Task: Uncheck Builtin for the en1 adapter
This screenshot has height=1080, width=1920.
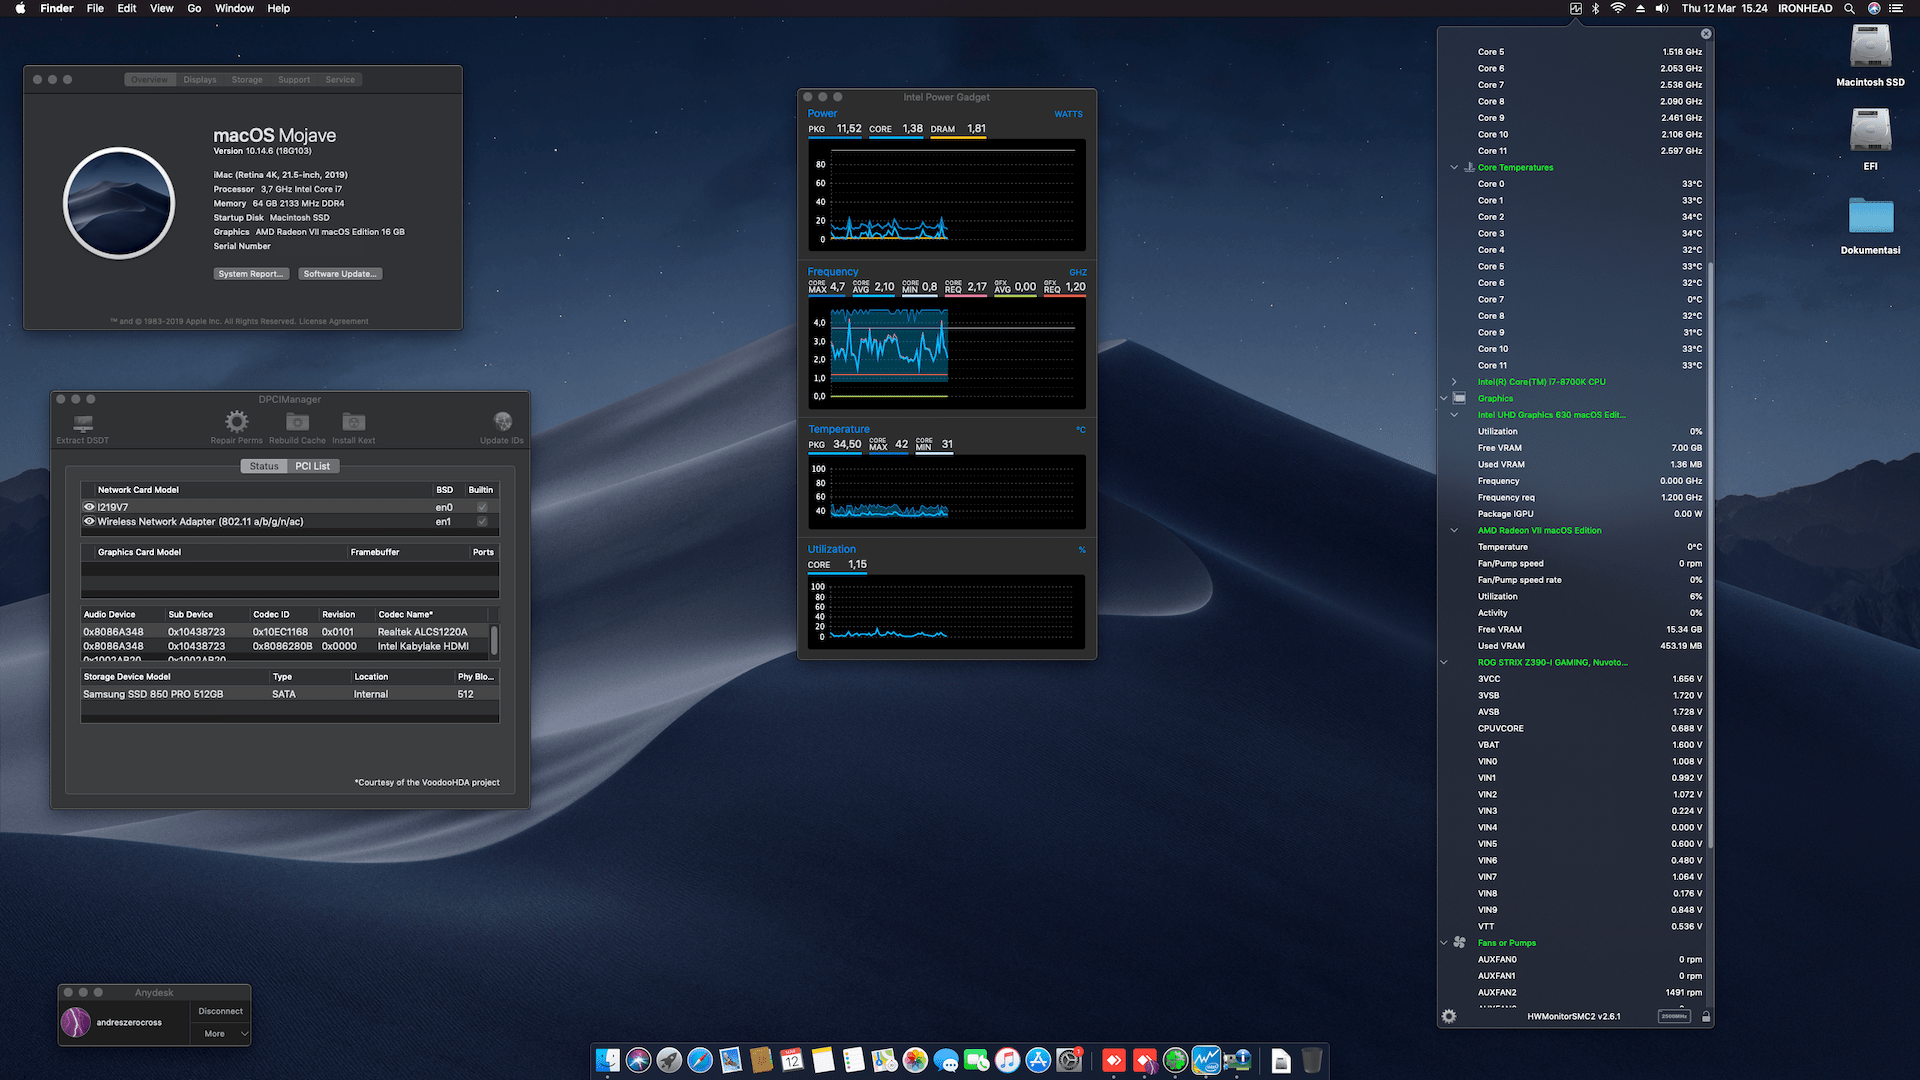Action: click(x=482, y=521)
